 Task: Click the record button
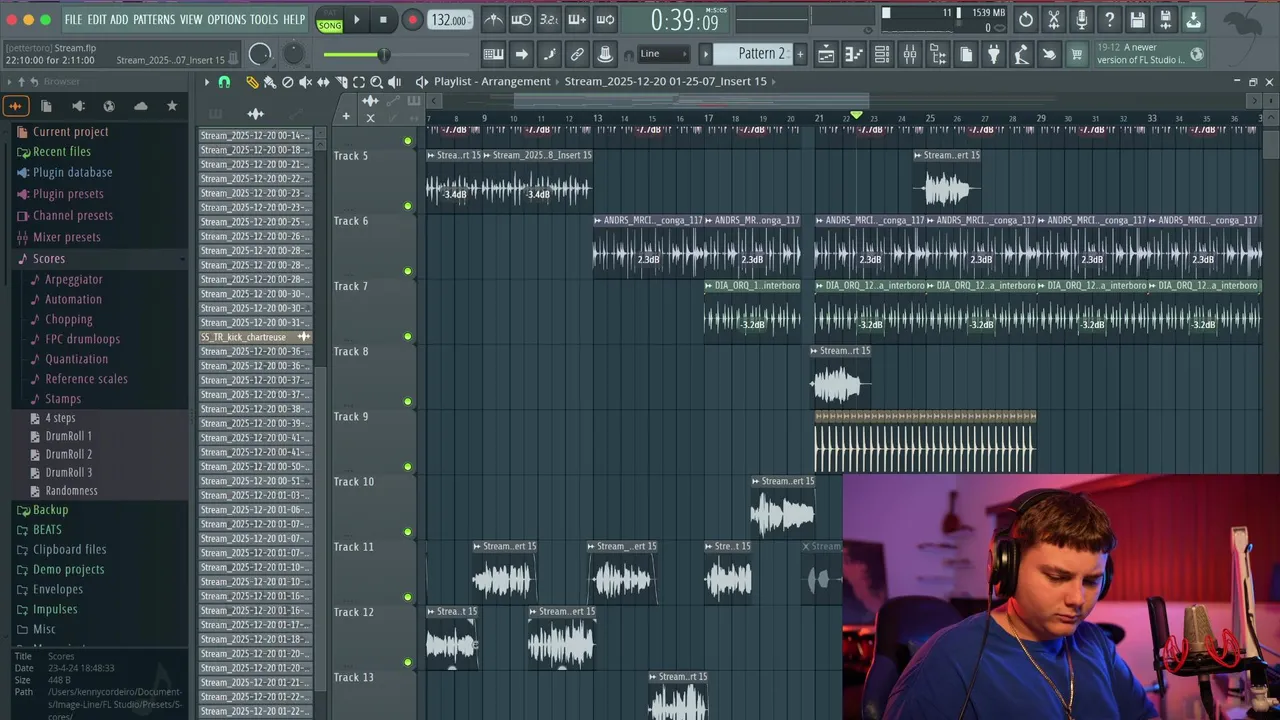pyautogui.click(x=412, y=20)
